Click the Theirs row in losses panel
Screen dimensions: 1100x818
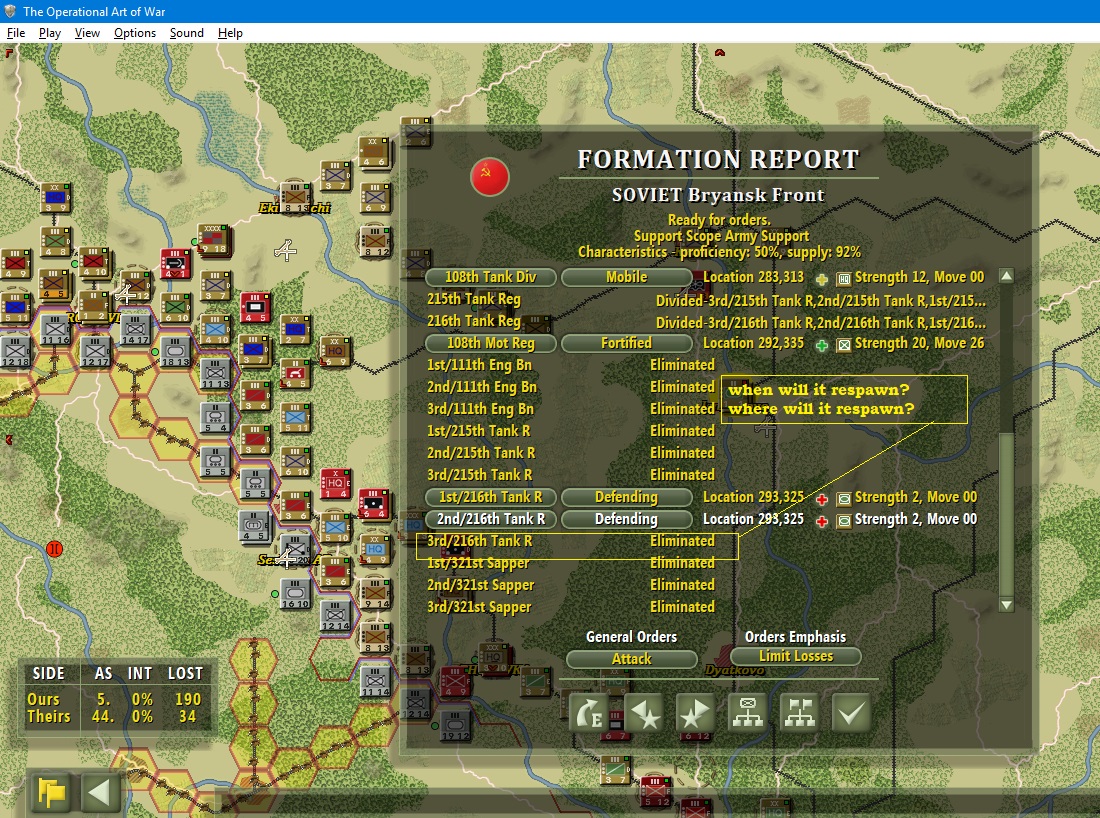point(114,716)
